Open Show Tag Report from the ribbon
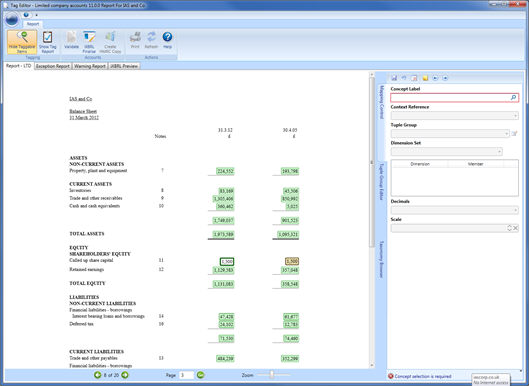The width and height of the screenshot is (529, 386). click(x=48, y=42)
